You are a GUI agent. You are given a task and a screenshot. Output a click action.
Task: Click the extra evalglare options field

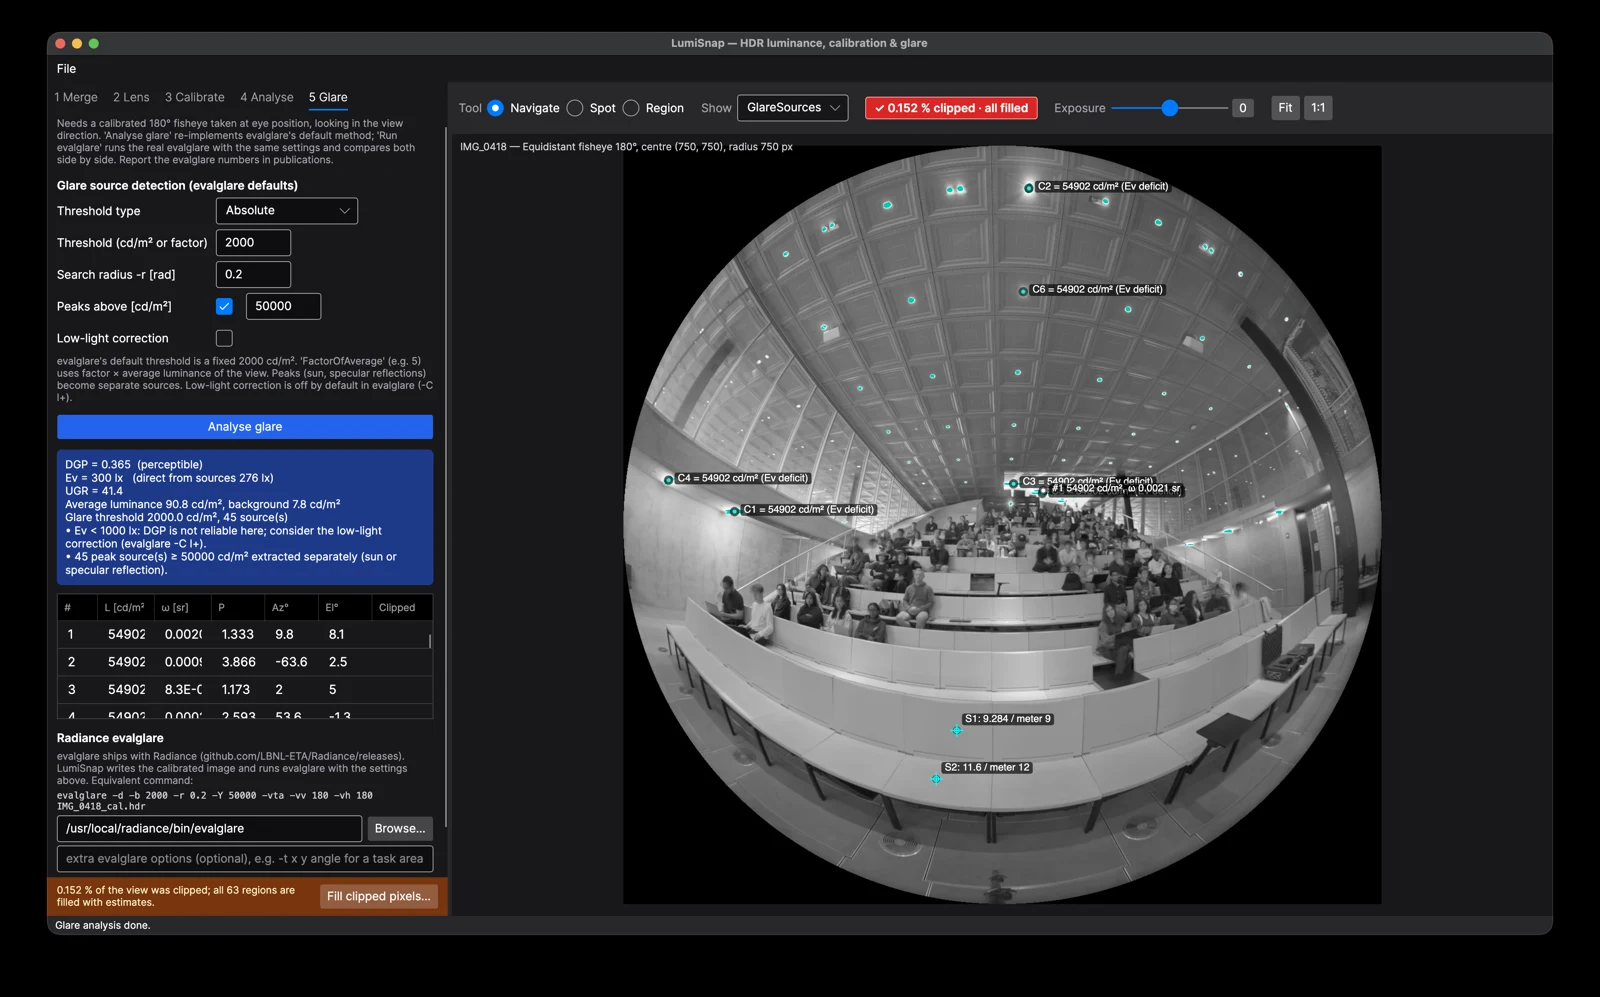coord(245,859)
